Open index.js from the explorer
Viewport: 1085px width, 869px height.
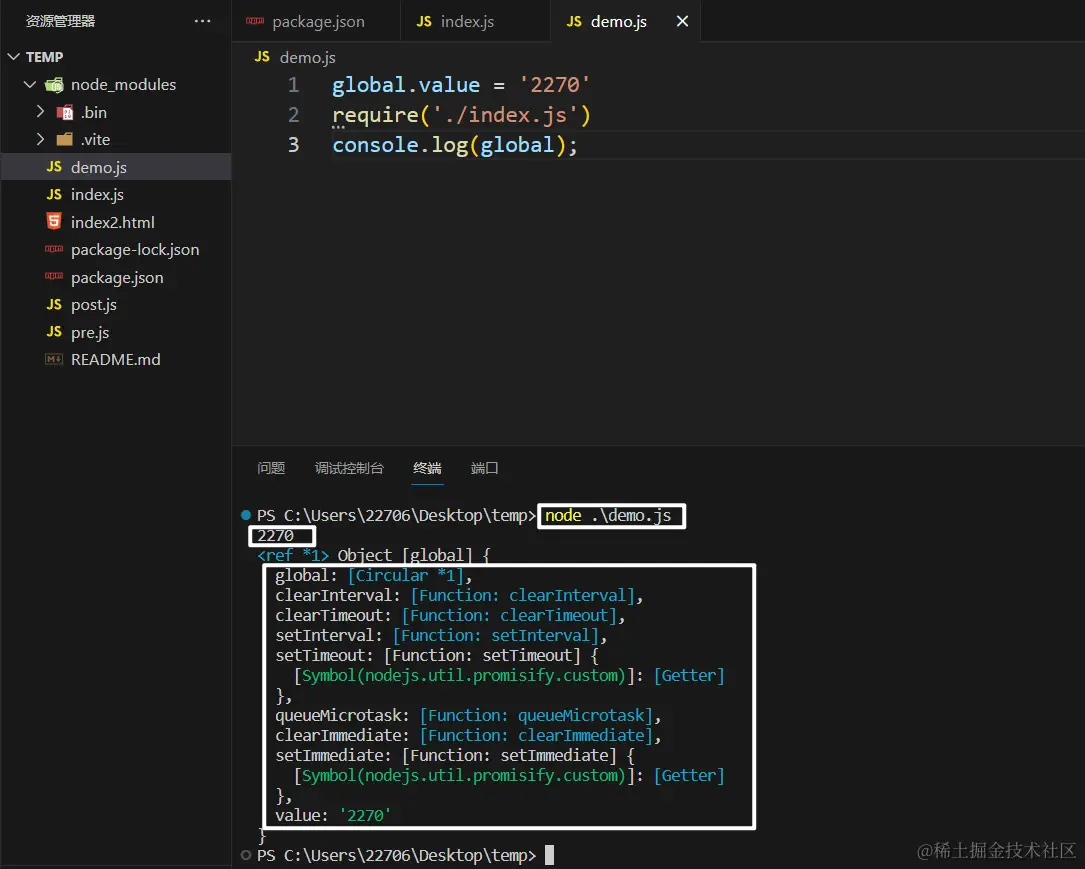click(x=116, y=194)
